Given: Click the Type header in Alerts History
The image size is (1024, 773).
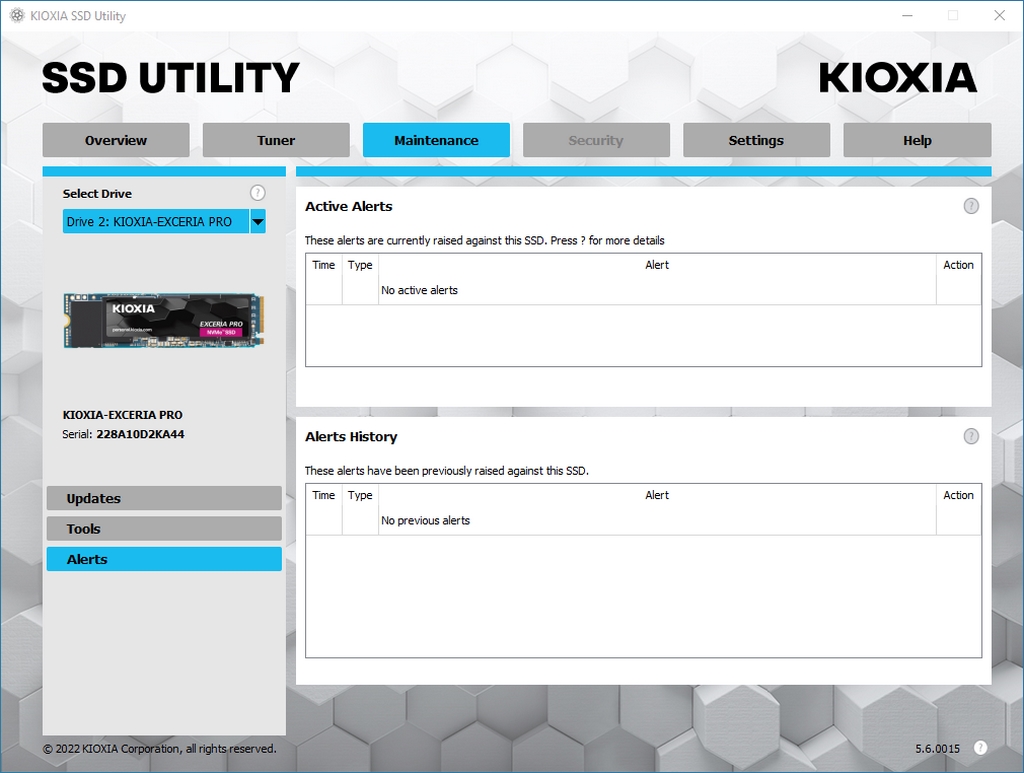Looking at the screenshot, I should [x=360, y=496].
